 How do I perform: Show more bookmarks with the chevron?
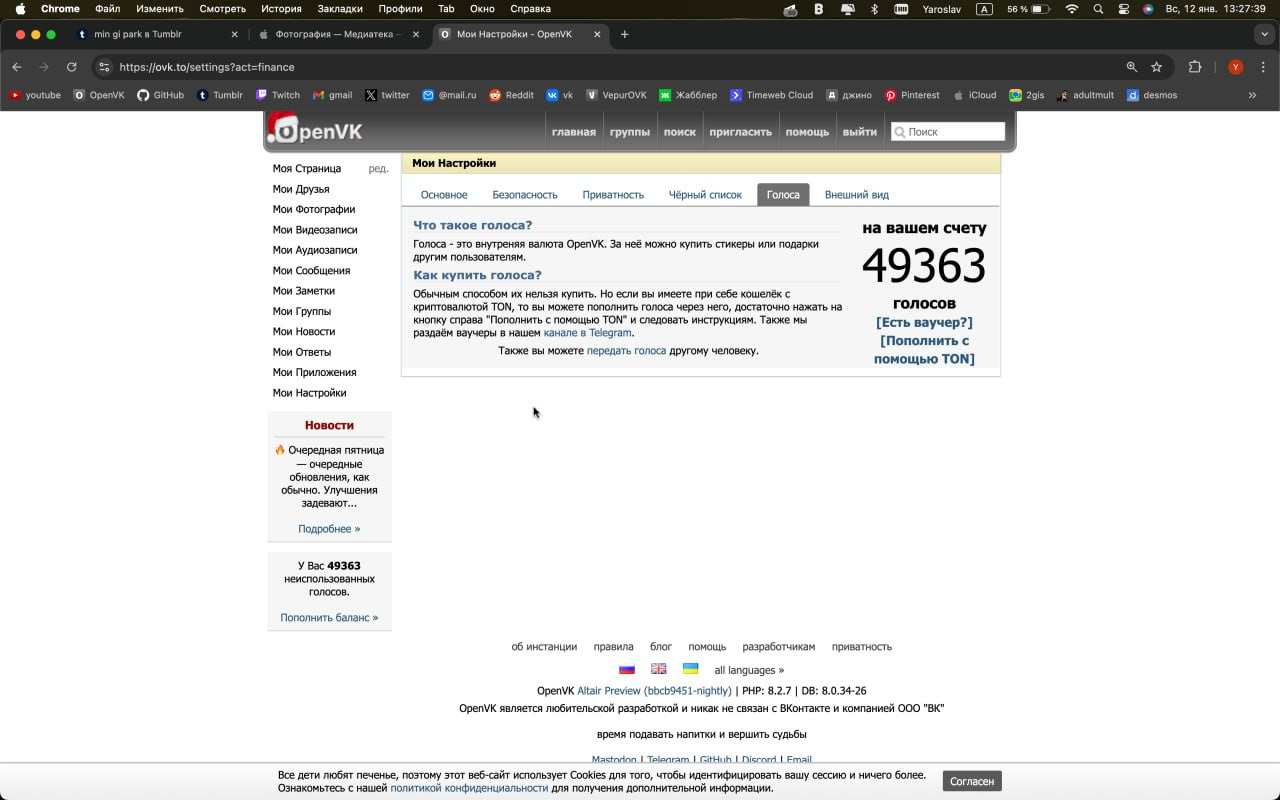click(1252, 95)
